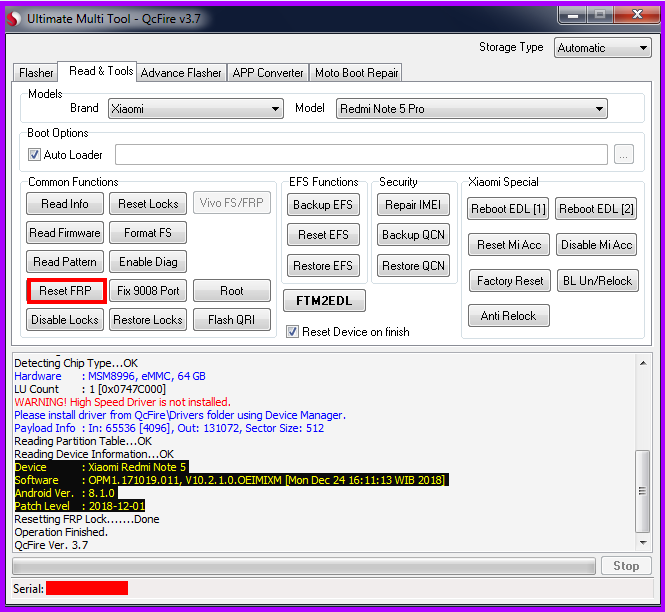Viewport: 665px width, 612px height.
Task: Switch to the Advance Flasher tab
Action: pos(181,73)
